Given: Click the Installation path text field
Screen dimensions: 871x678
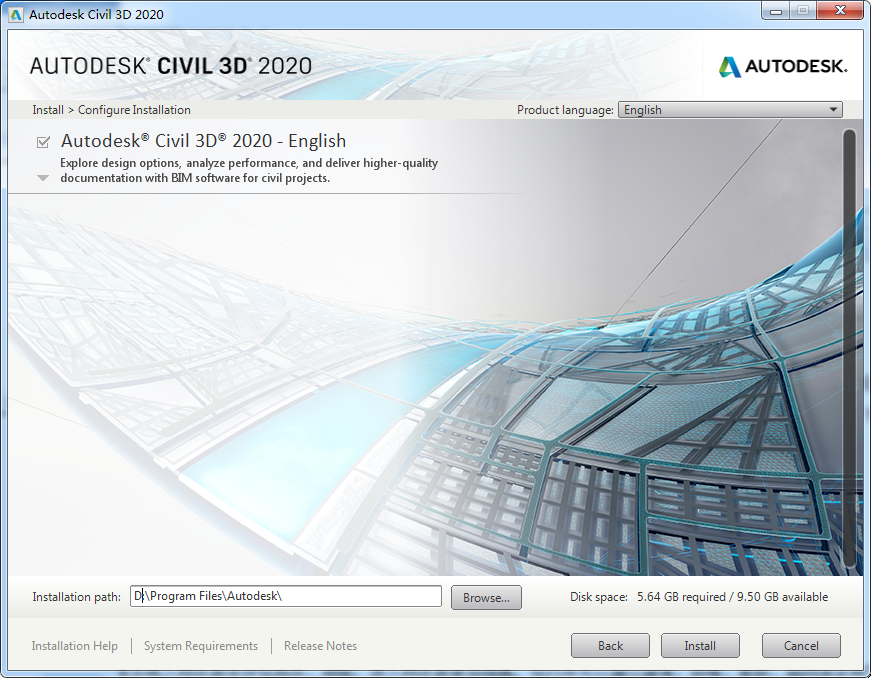Looking at the screenshot, I should [286, 596].
